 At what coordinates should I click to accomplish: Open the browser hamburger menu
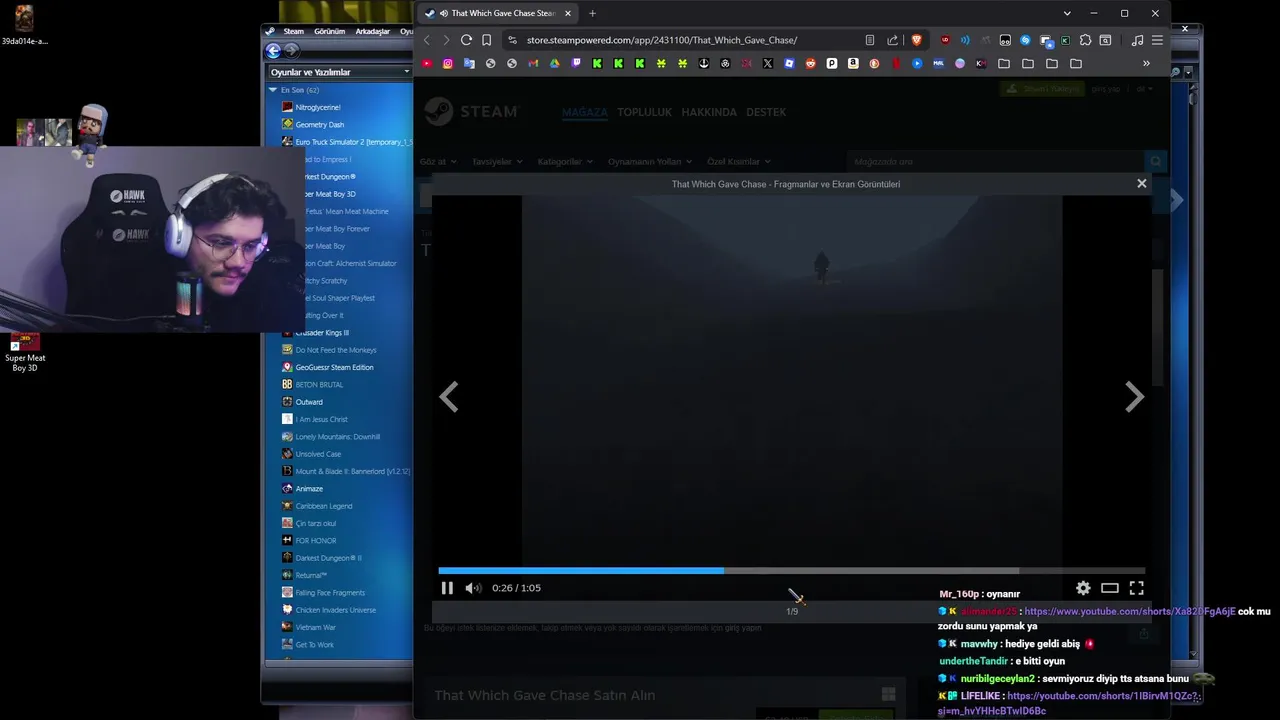click(x=1157, y=40)
